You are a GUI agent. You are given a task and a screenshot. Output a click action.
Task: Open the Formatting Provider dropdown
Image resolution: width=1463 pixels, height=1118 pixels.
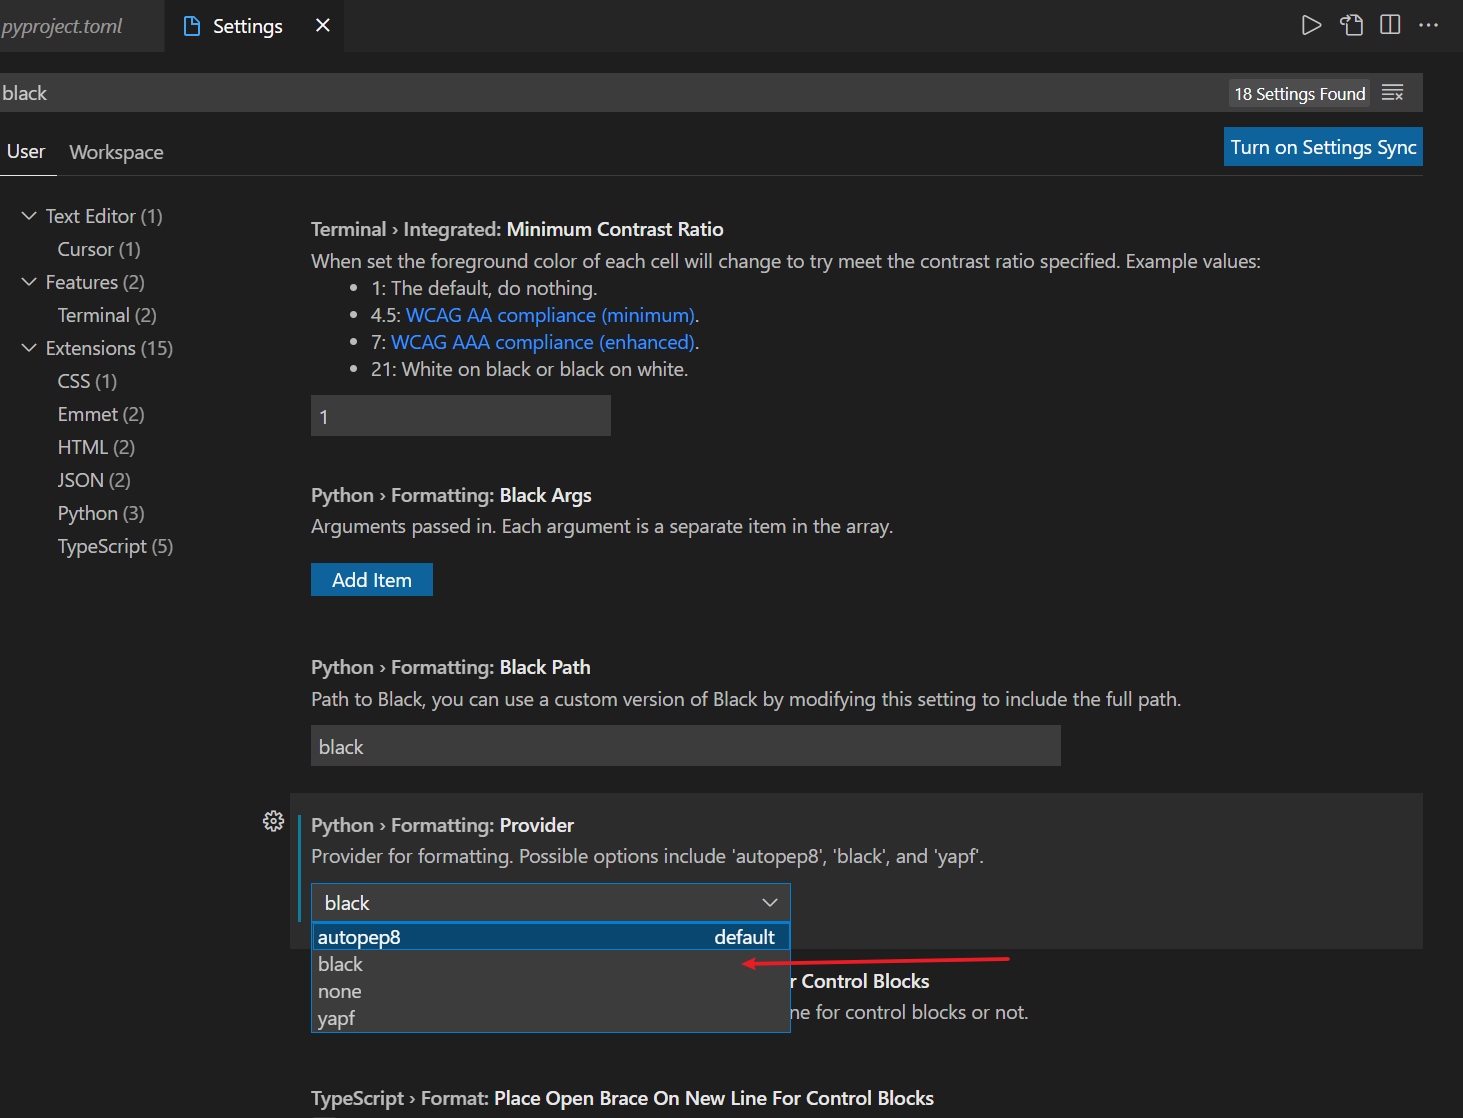pyautogui.click(x=550, y=903)
